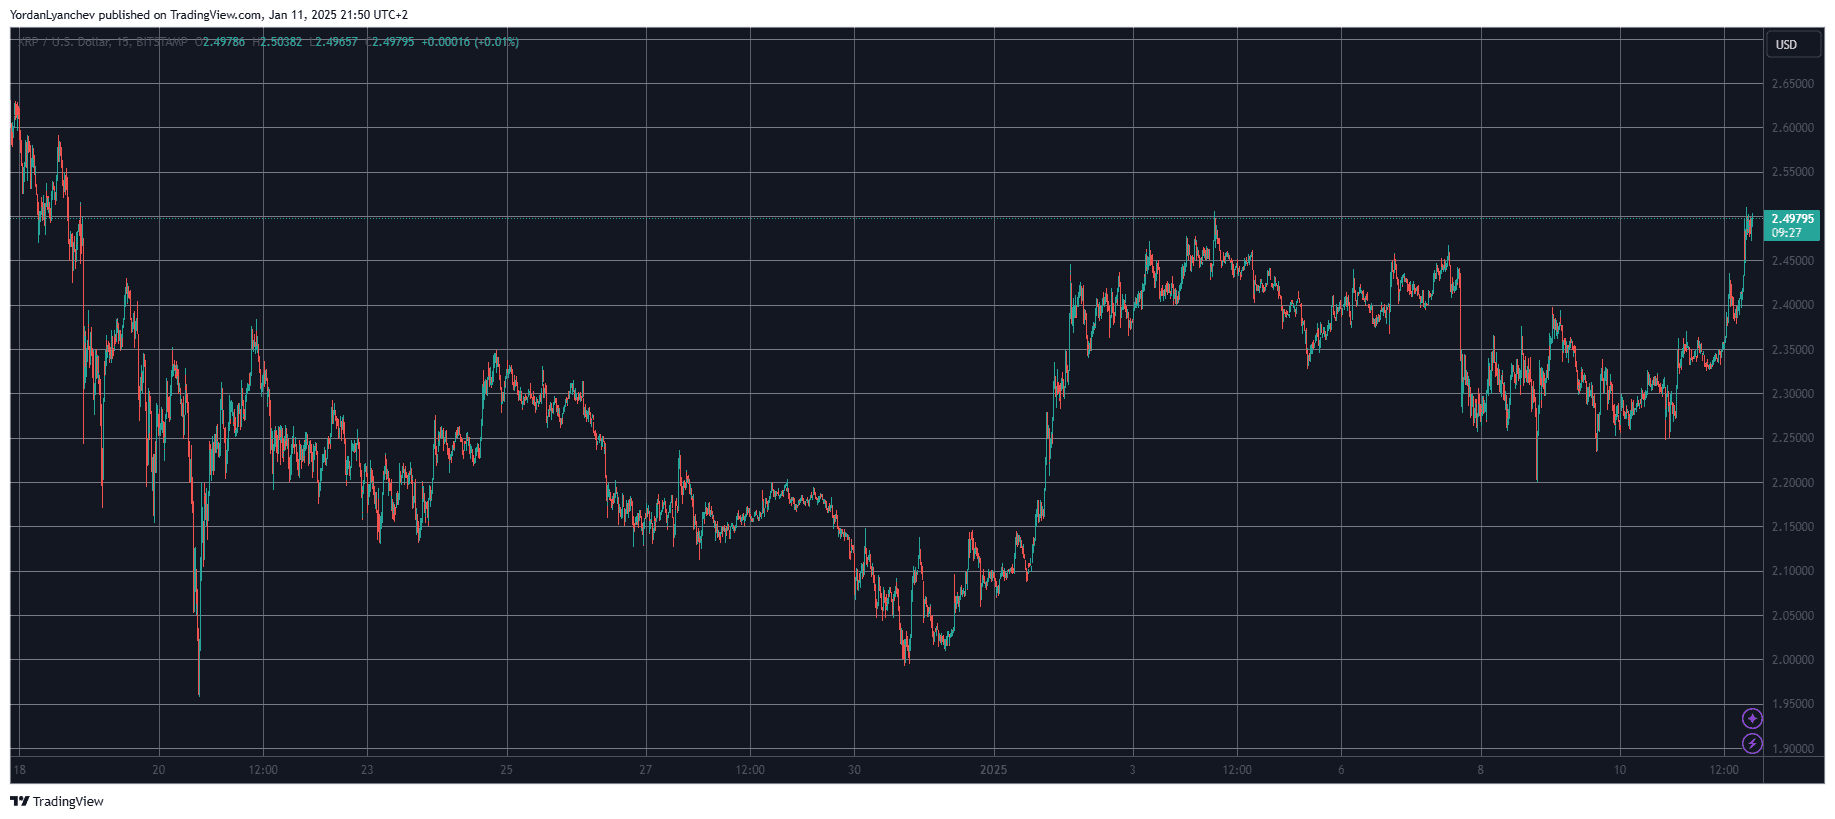The width and height of the screenshot is (1835, 819).
Task: Click the current price label 2.49795
Action: pos(1792,219)
